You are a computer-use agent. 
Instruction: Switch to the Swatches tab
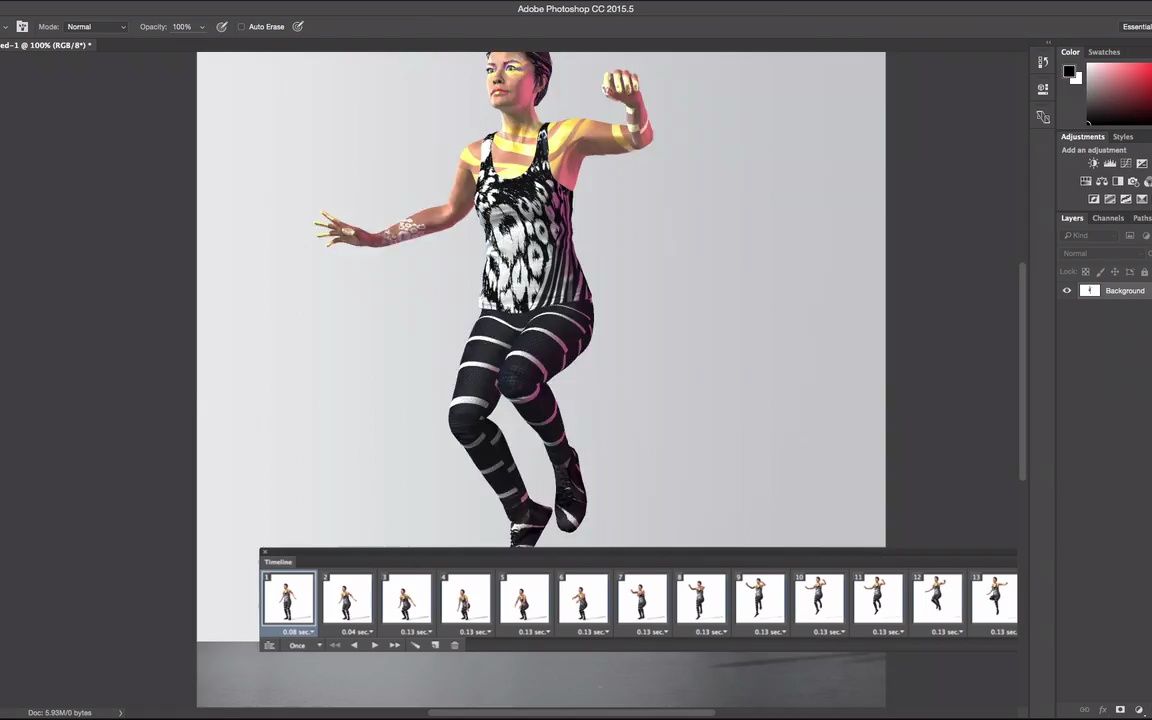(1104, 51)
